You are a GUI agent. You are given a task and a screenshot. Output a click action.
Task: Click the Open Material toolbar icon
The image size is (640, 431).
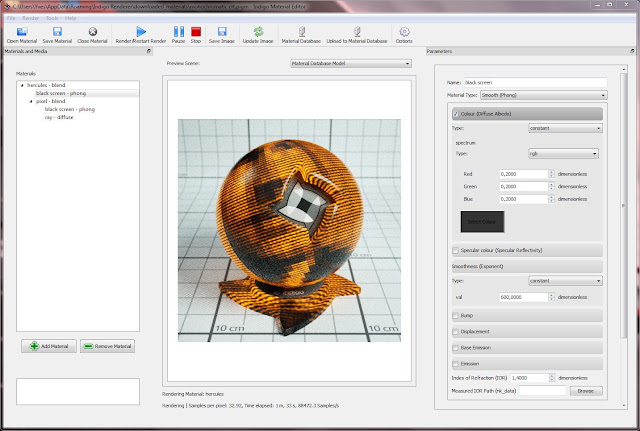coord(22,32)
